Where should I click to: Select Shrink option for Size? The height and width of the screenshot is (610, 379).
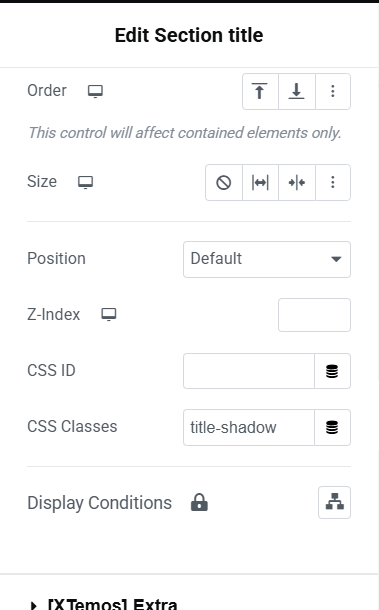(x=297, y=182)
